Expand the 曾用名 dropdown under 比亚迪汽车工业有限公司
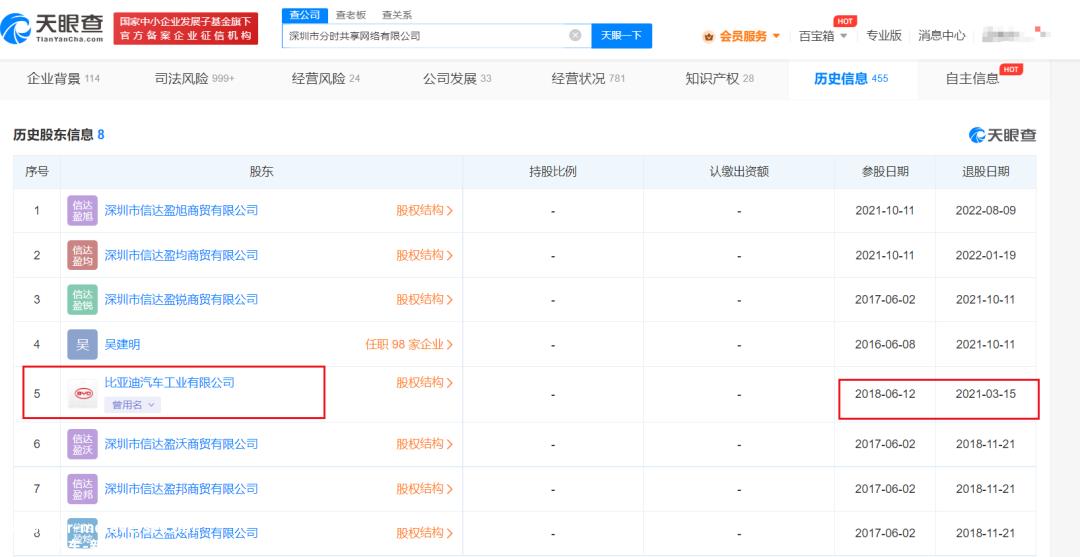The width and height of the screenshot is (1080, 557). (x=133, y=405)
